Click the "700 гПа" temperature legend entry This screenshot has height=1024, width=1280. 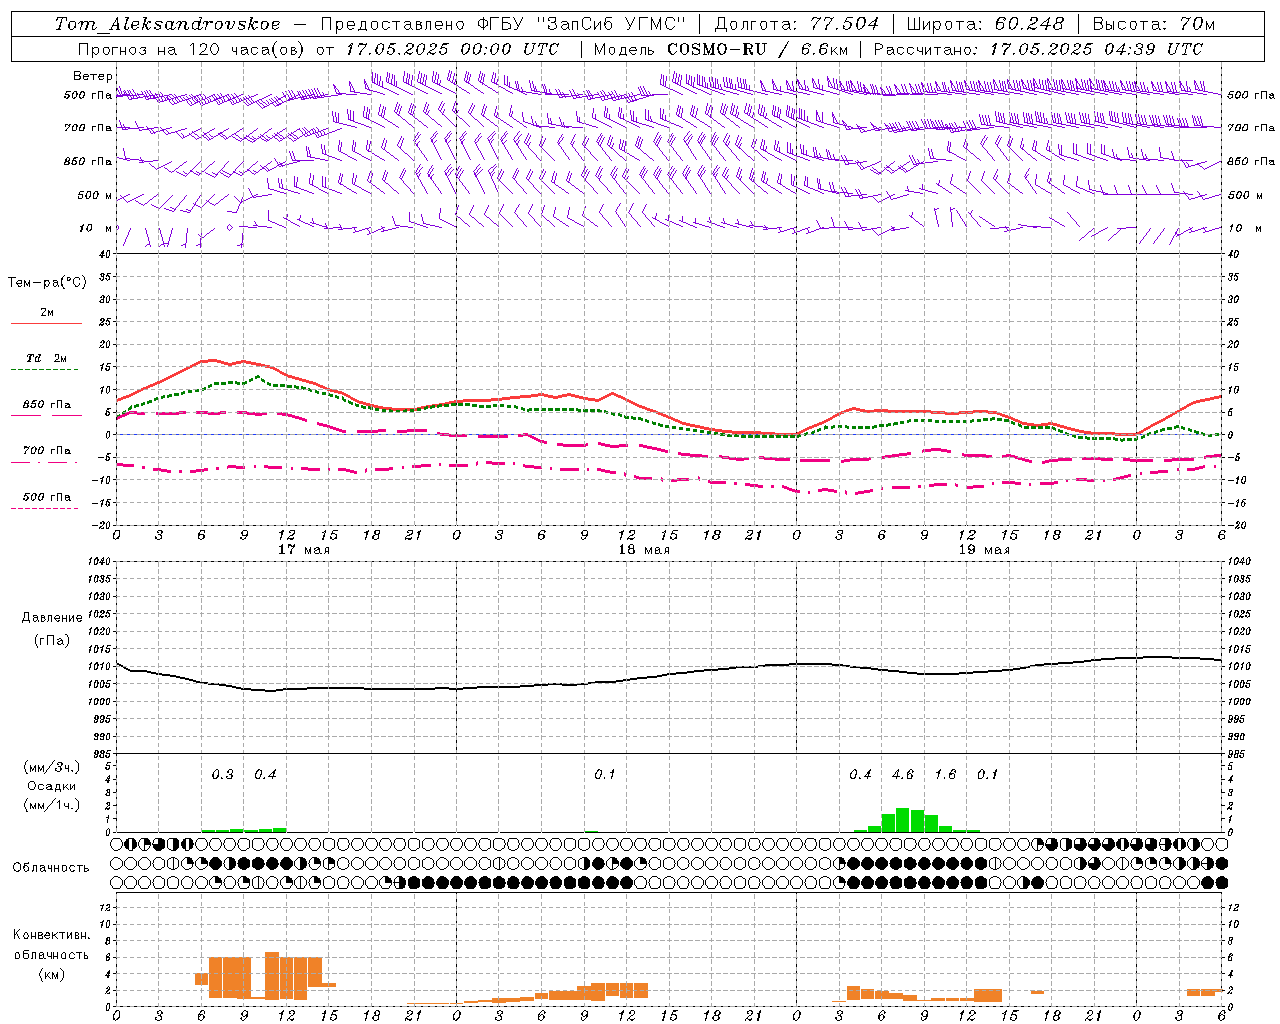click(47, 450)
